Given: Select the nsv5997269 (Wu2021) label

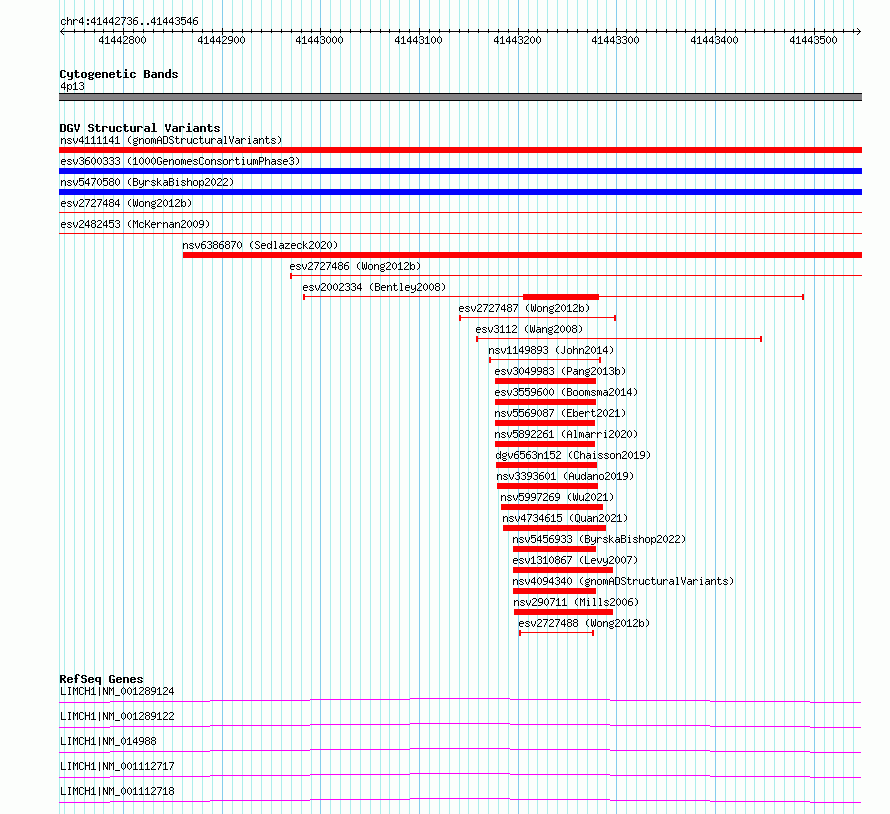Looking at the screenshot, I should [x=557, y=497].
